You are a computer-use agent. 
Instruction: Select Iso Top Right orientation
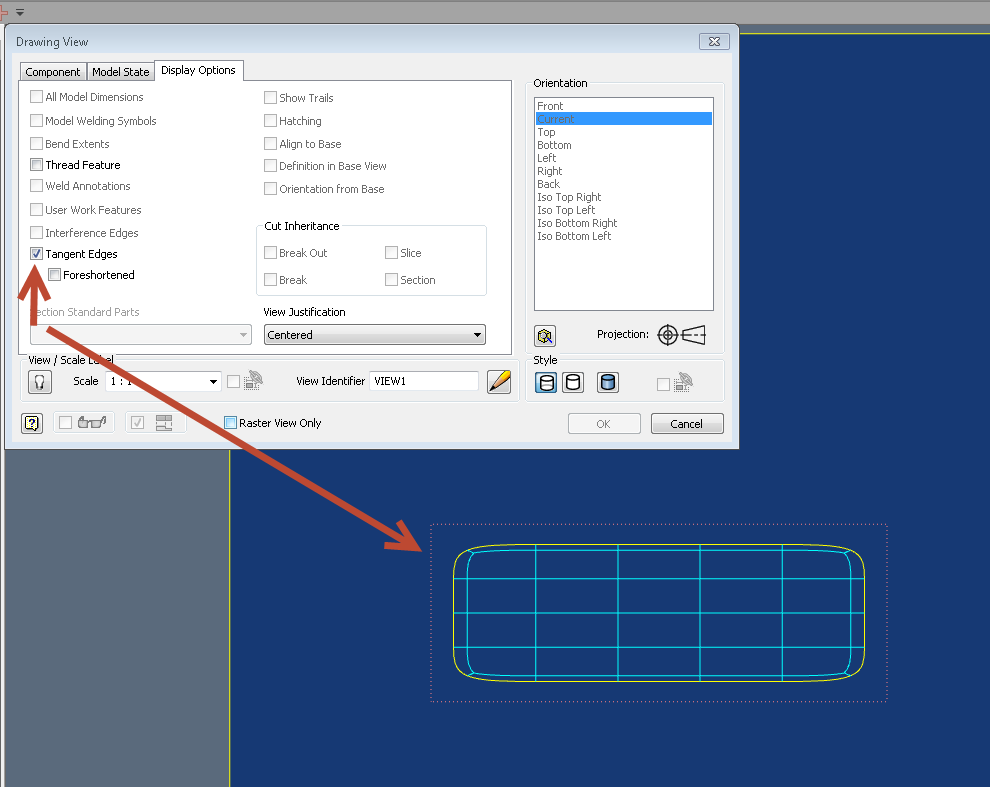pyautogui.click(x=569, y=197)
